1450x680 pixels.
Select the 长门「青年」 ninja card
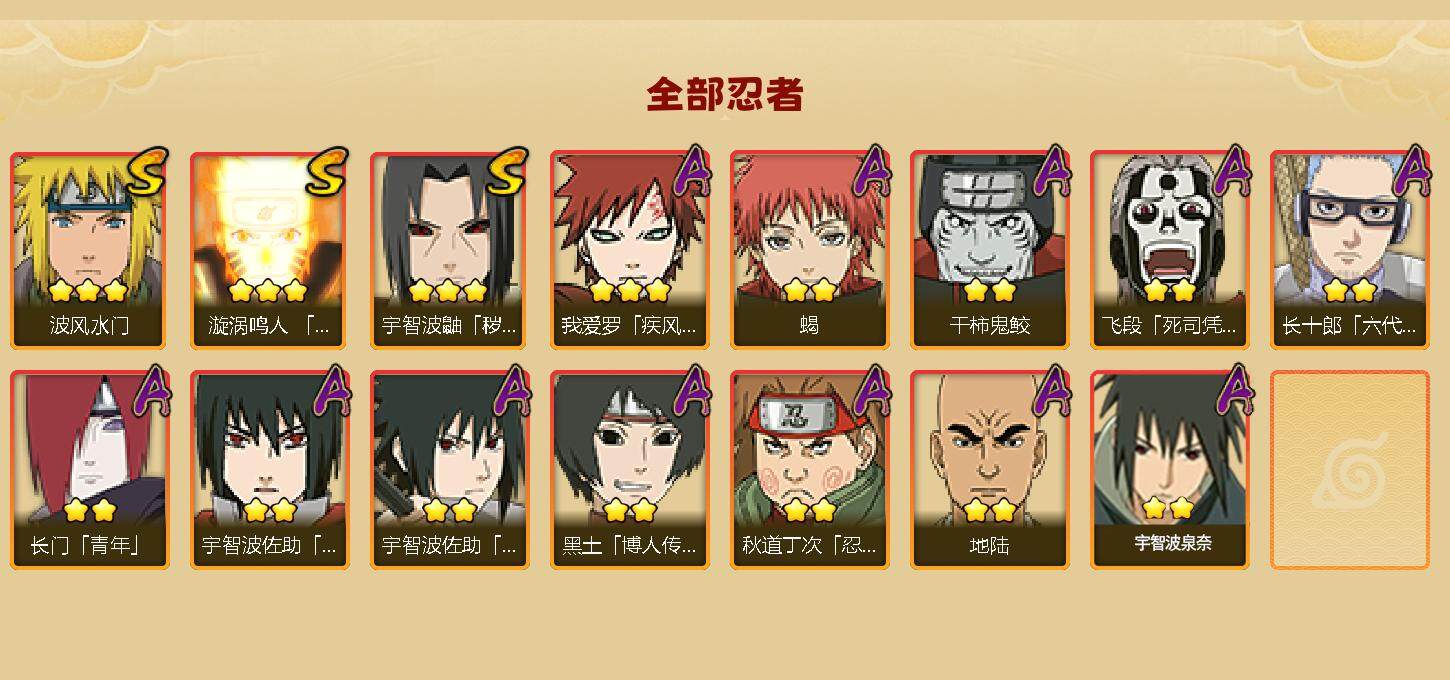[x=90, y=470]
